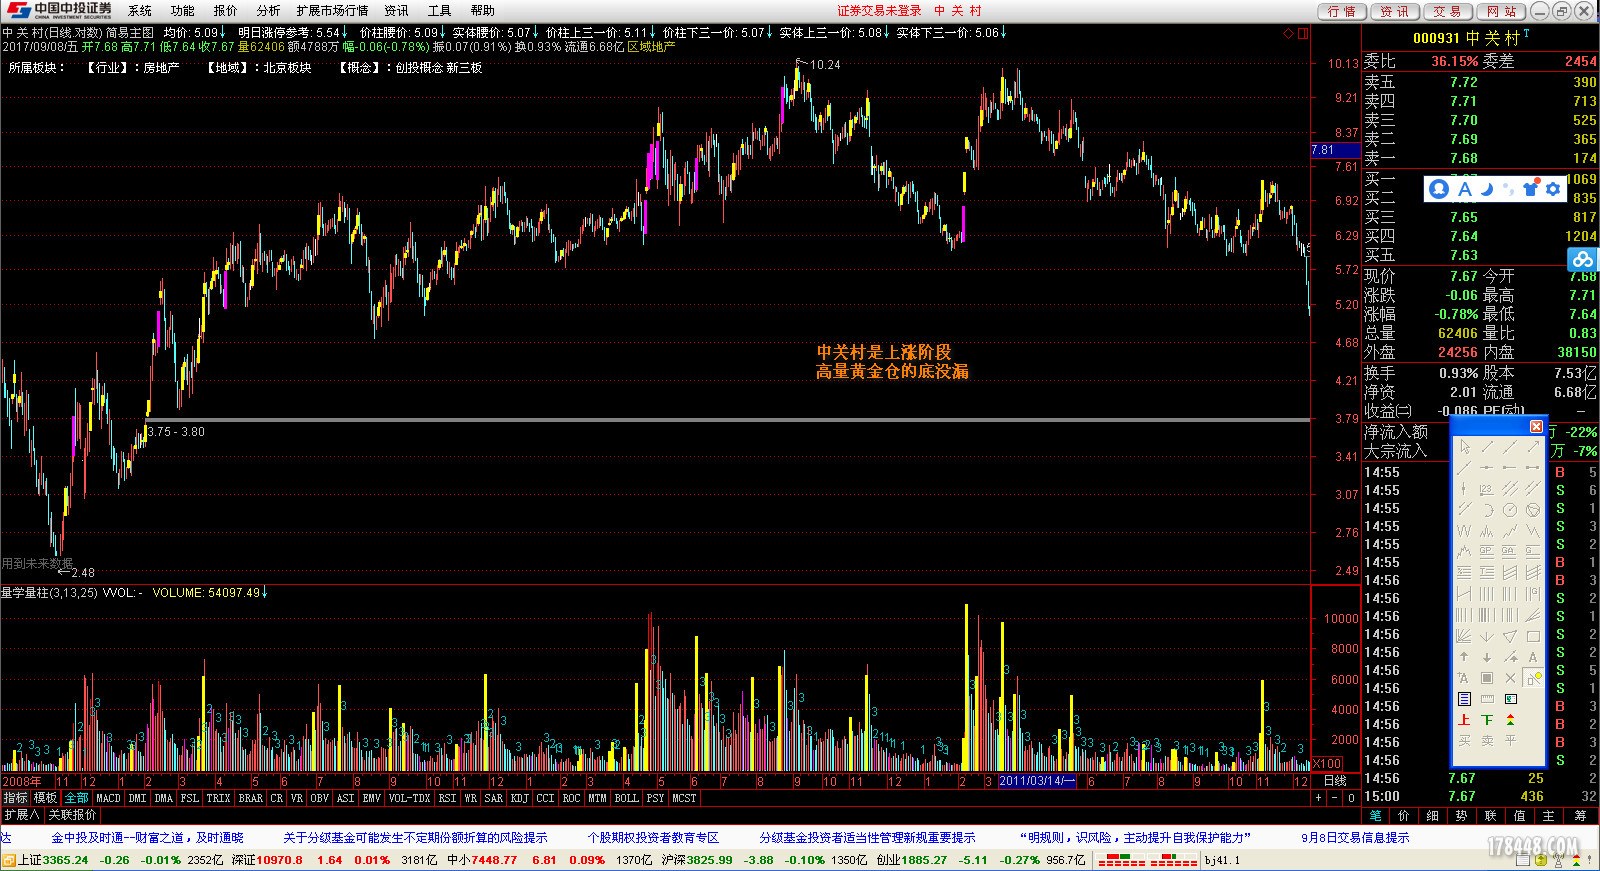1600x871 pixels.
Task: Click the input method A letter icon
Action: [1464, 188]
